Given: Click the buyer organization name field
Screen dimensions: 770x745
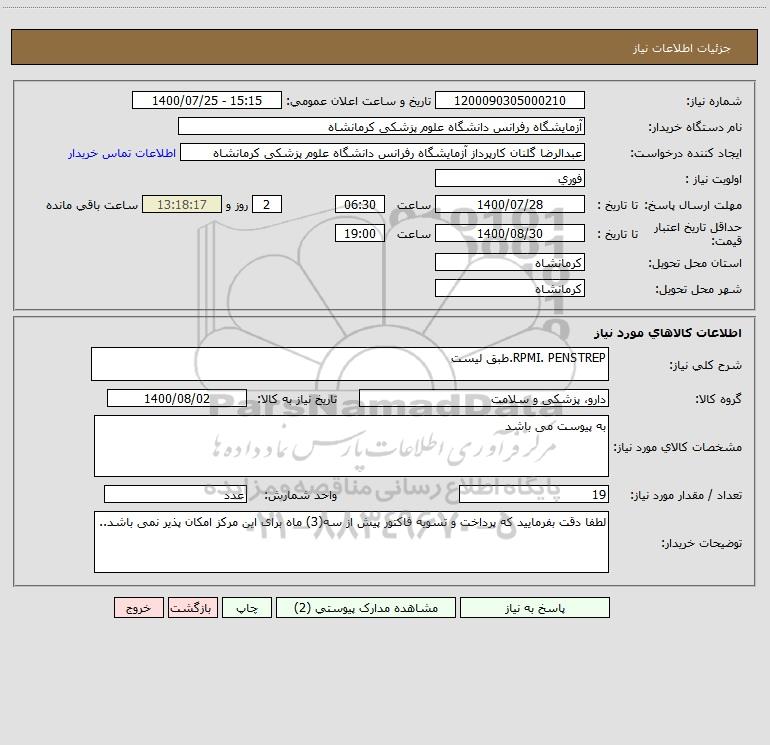Looking at the screenshot, I should [381, 126].
